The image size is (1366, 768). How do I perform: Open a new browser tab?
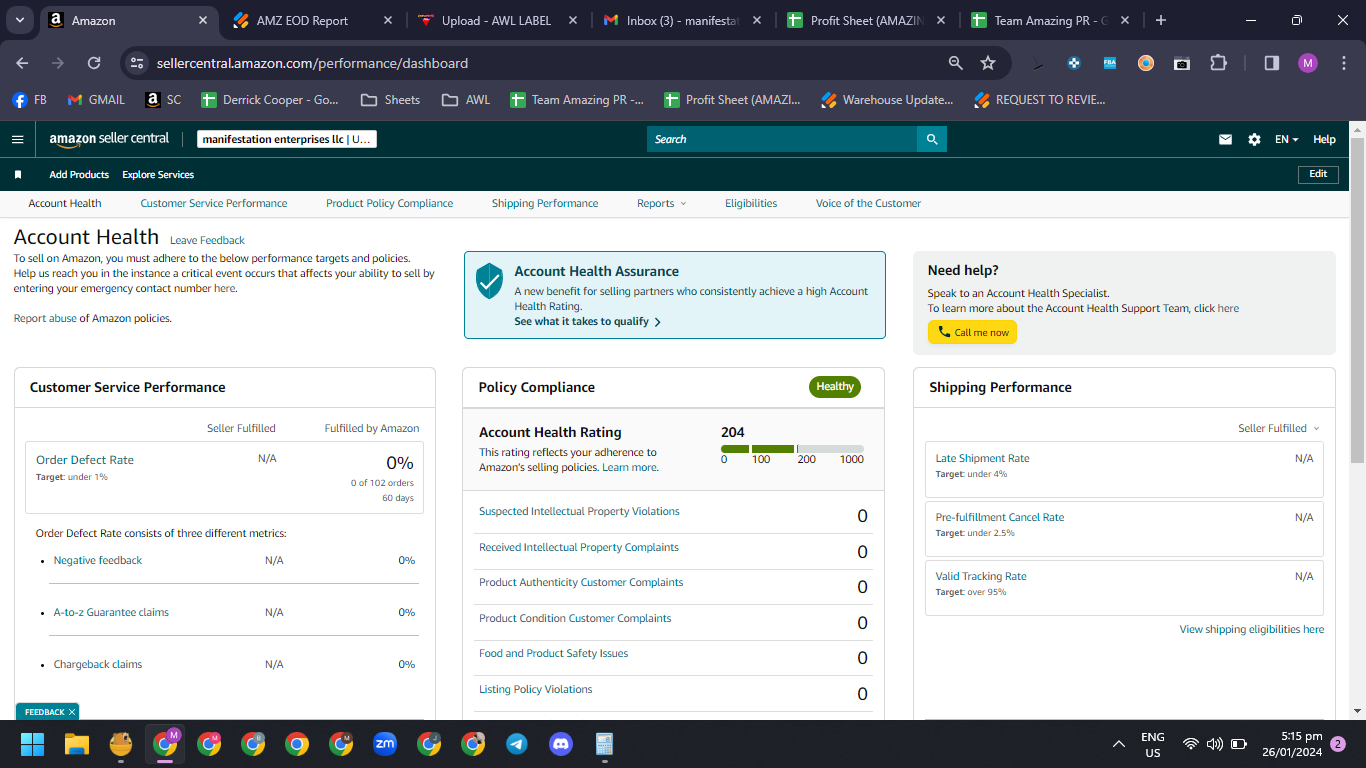point(1160,20)
